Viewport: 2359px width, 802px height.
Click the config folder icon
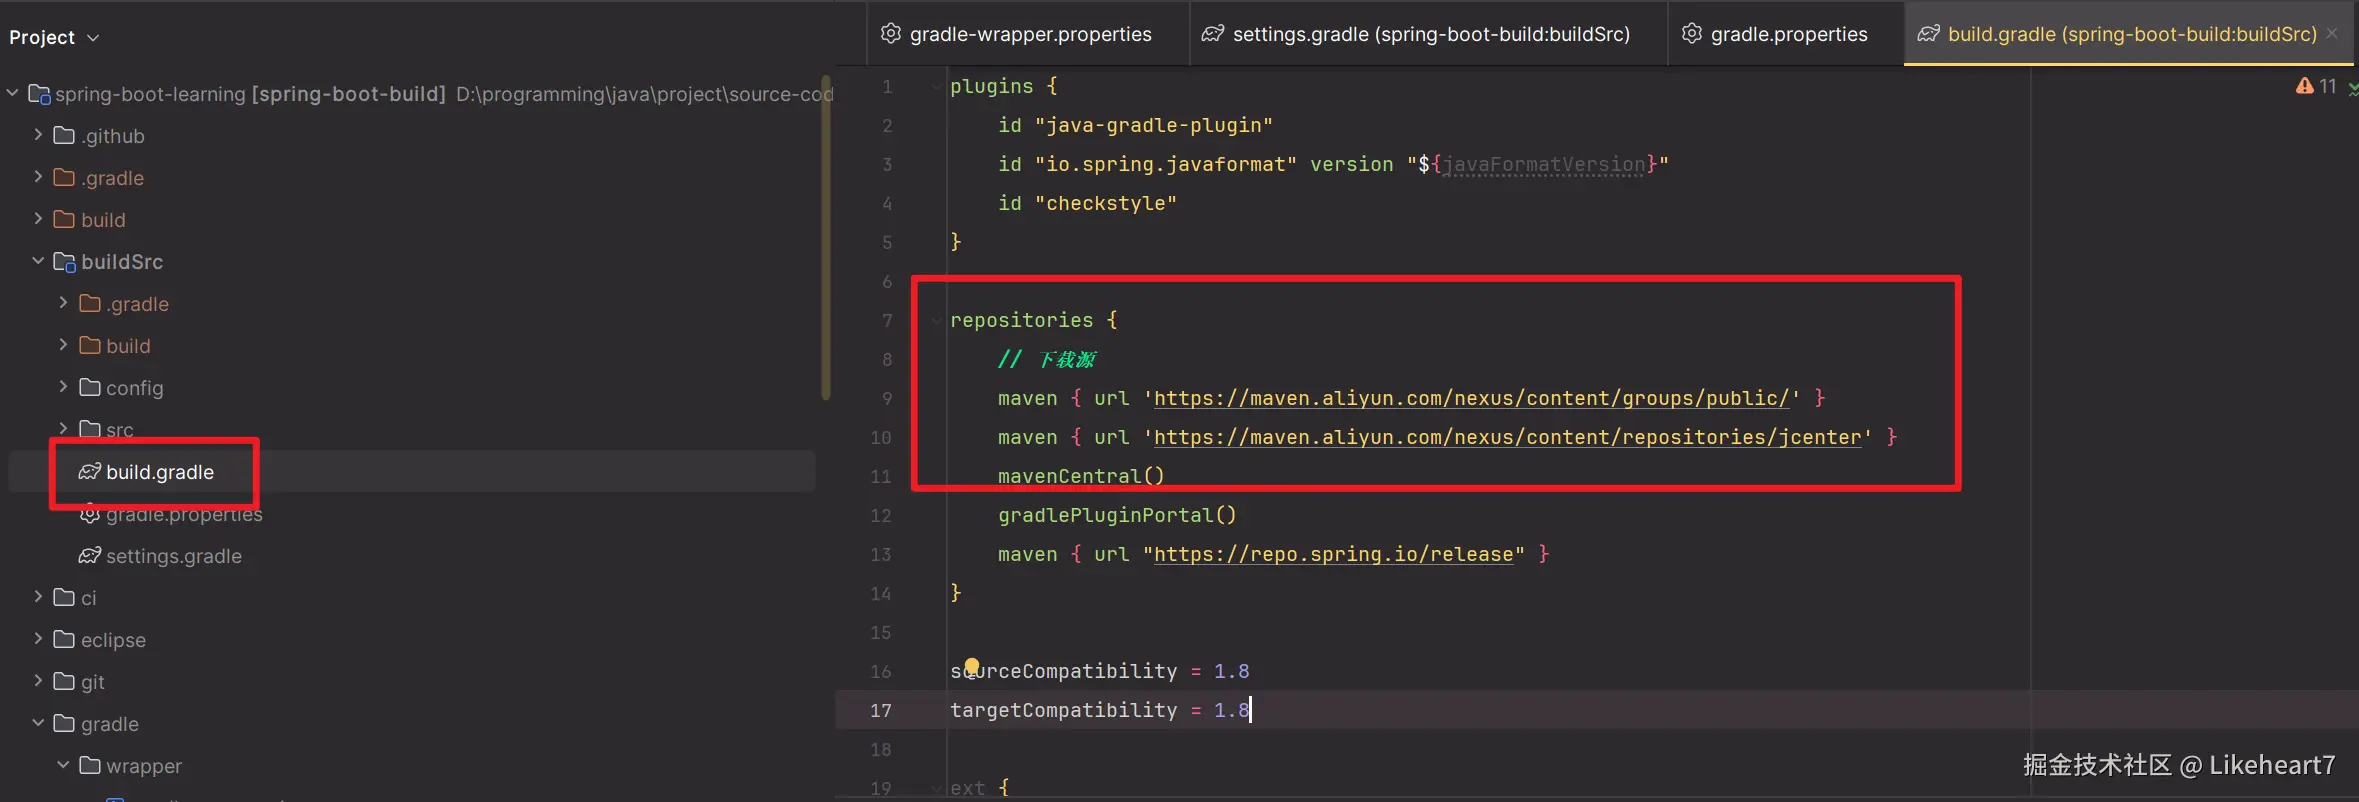click(x=90, y=388)
